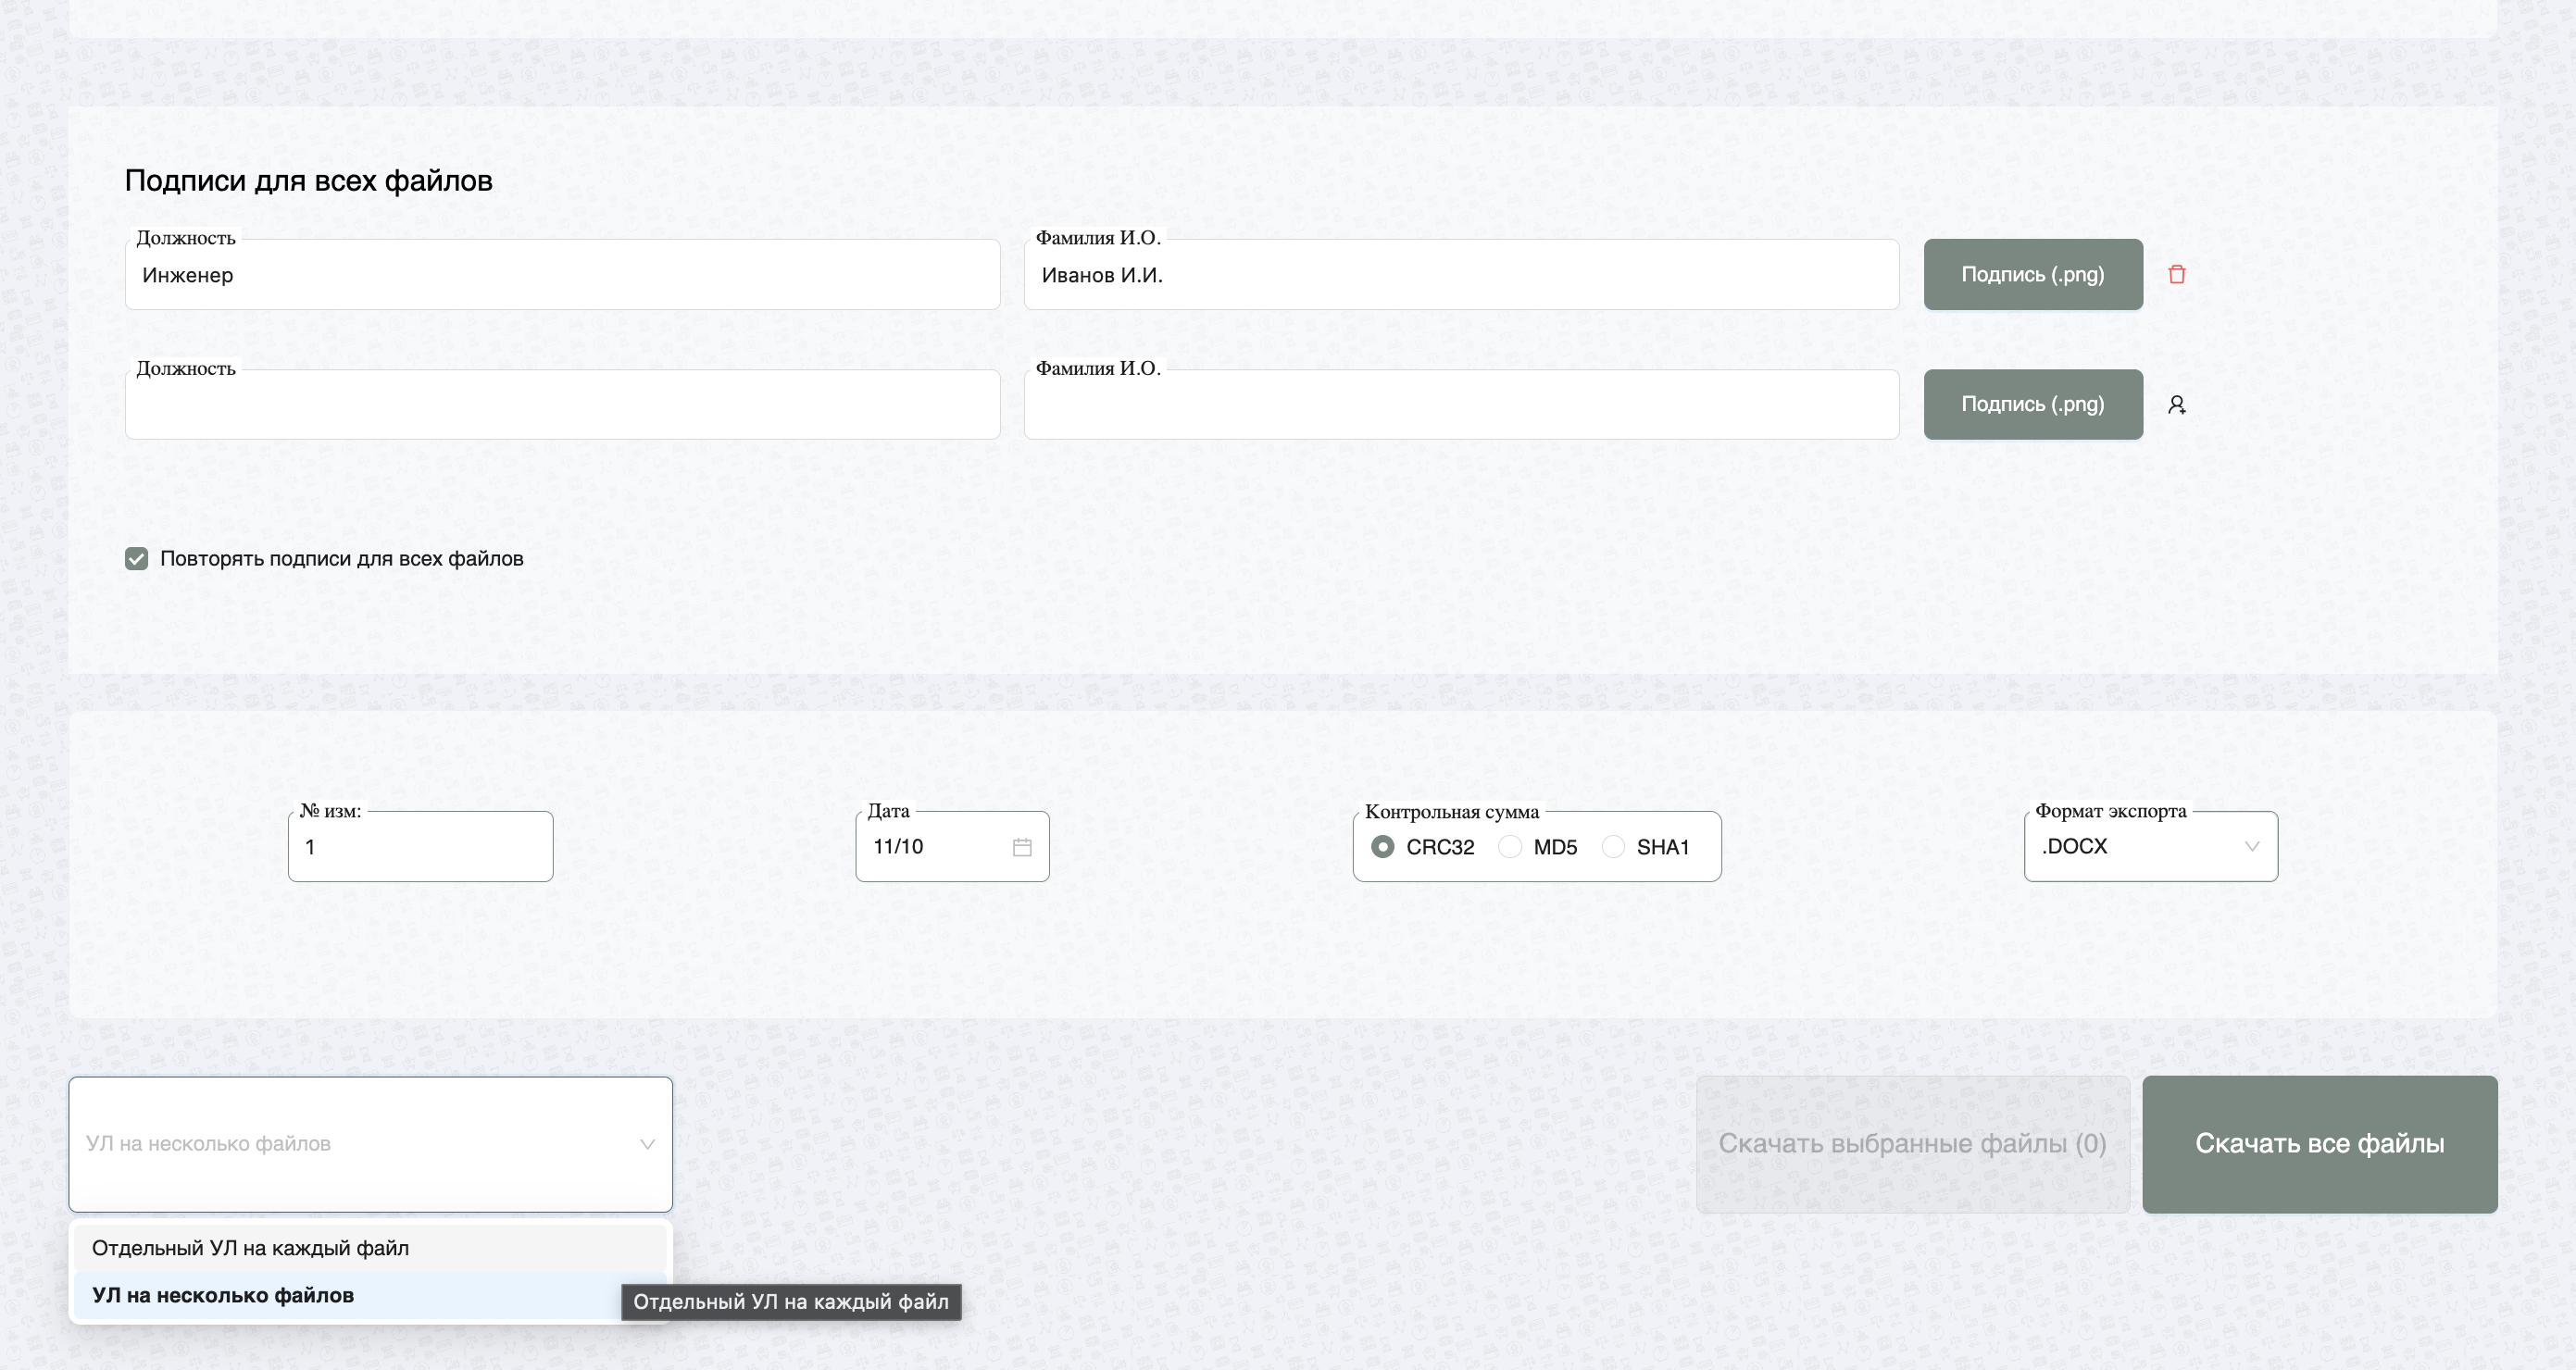Screen dimensions: 2576x1370
Task: Choose the SHA1 checksum option
Action: point(1613,847)
